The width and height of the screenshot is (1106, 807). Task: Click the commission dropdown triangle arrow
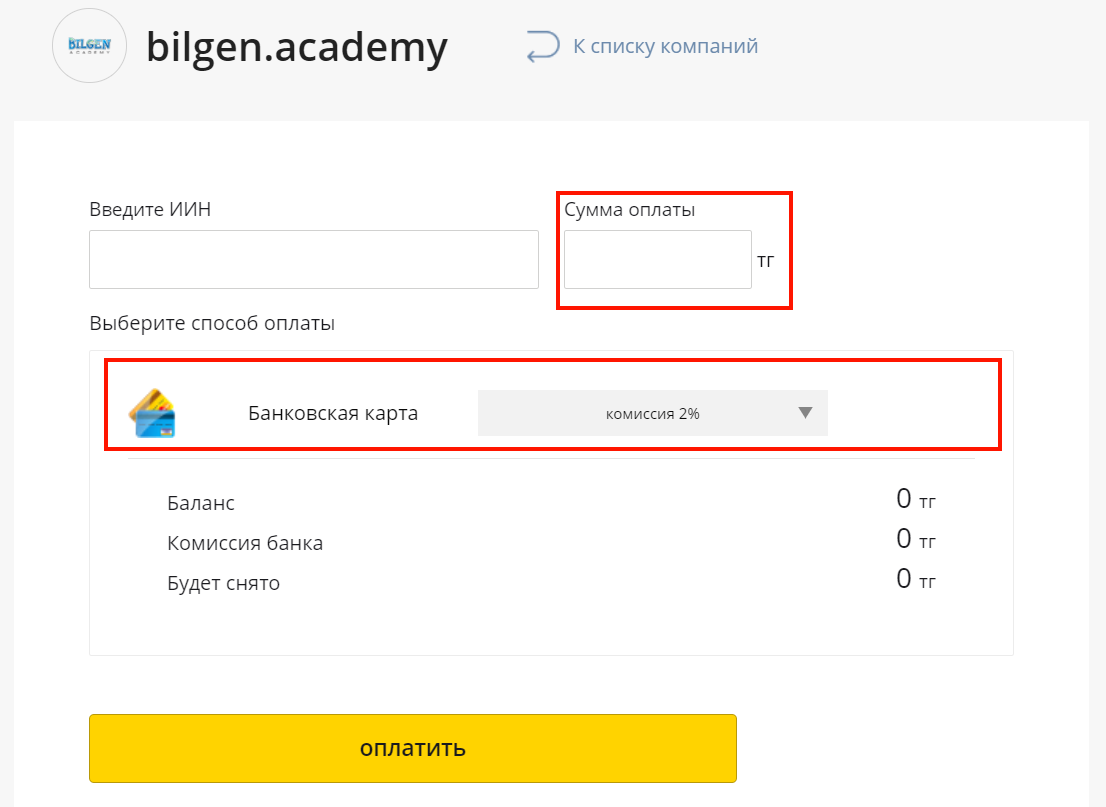coord(805,413)
